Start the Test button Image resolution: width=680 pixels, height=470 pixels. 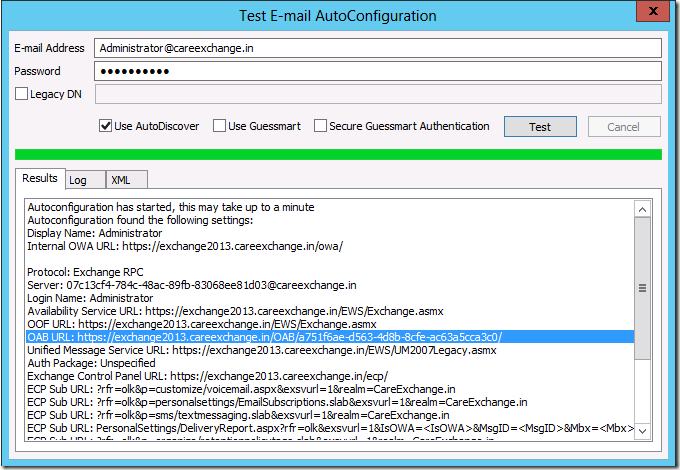(x=540, y=127)
